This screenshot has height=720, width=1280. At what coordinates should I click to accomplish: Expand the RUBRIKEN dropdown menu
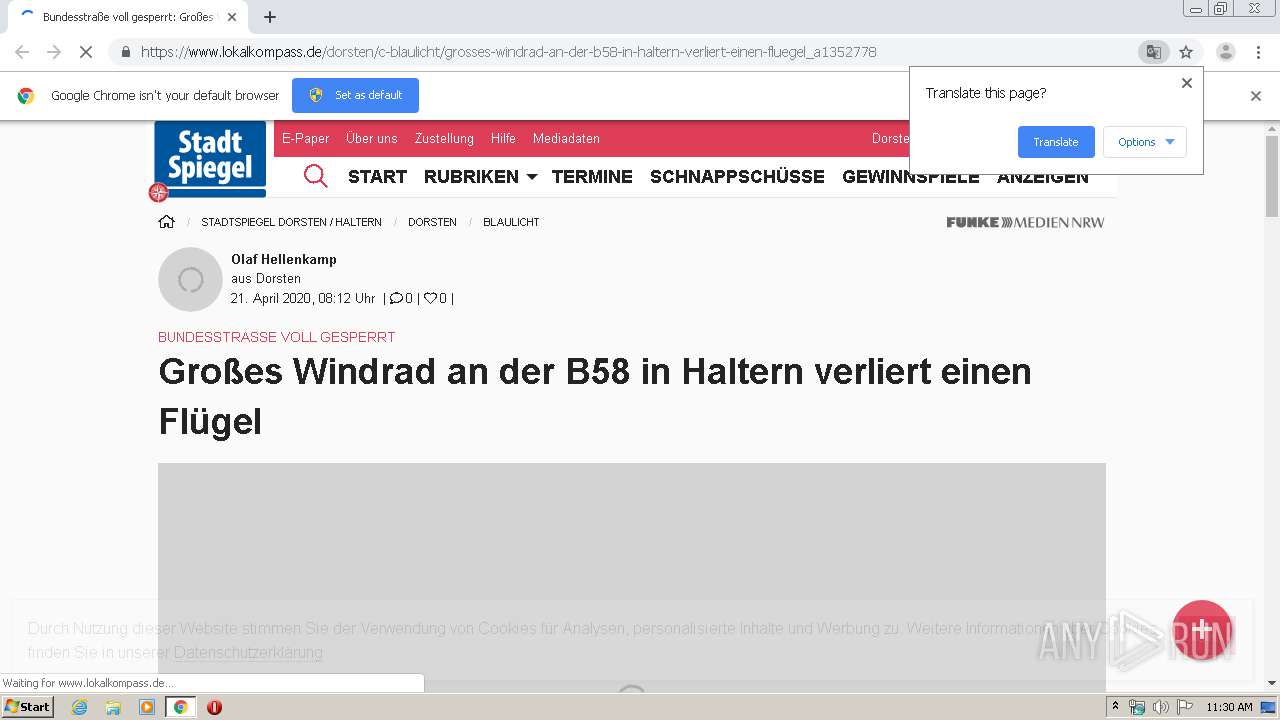tap(480, 176)
